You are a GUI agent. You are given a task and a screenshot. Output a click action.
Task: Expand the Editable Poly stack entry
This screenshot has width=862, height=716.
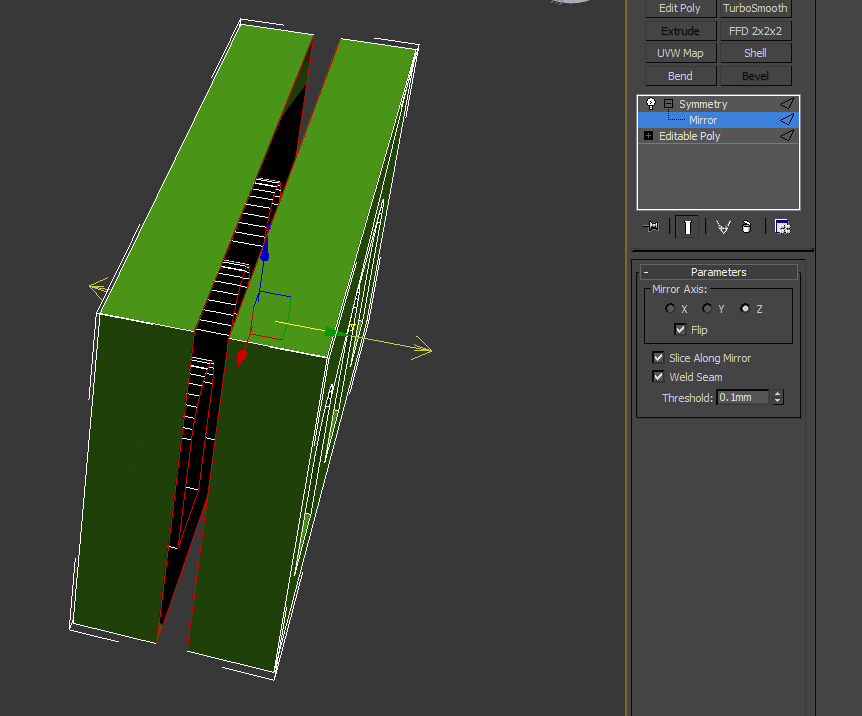[x=649, y=136]
